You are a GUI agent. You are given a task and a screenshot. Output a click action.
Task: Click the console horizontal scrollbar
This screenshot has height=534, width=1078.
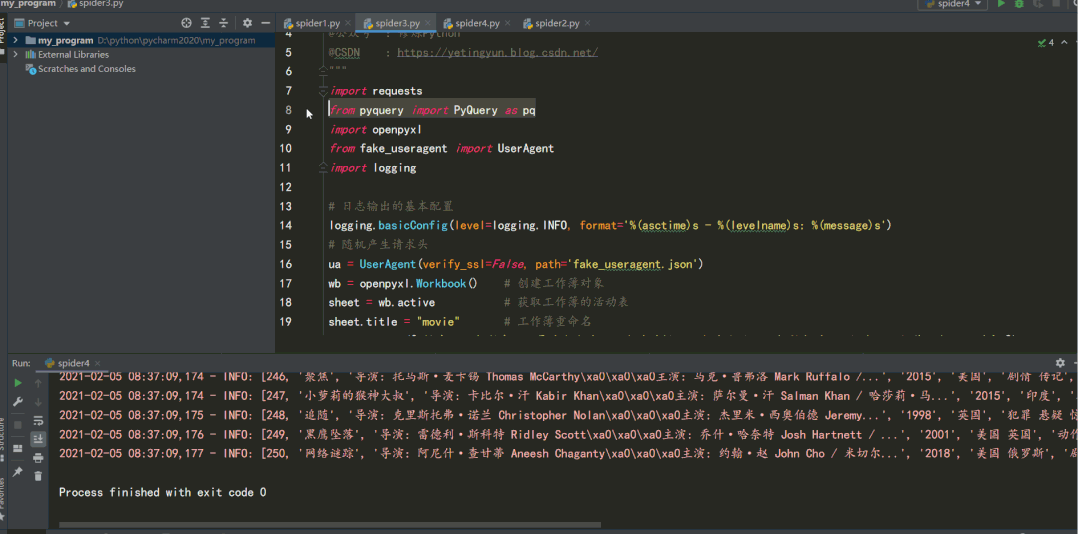pos(330,525)
